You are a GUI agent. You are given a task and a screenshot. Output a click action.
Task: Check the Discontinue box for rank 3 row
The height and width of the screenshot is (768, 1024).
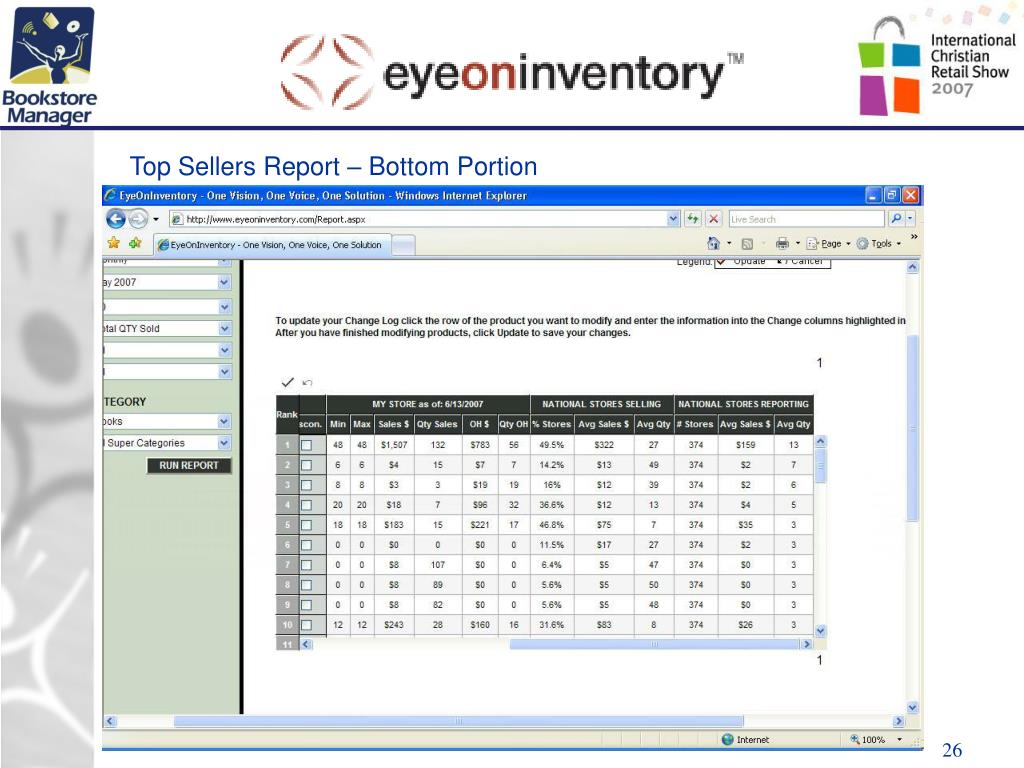pyautogui.click(x=306, y=485)
